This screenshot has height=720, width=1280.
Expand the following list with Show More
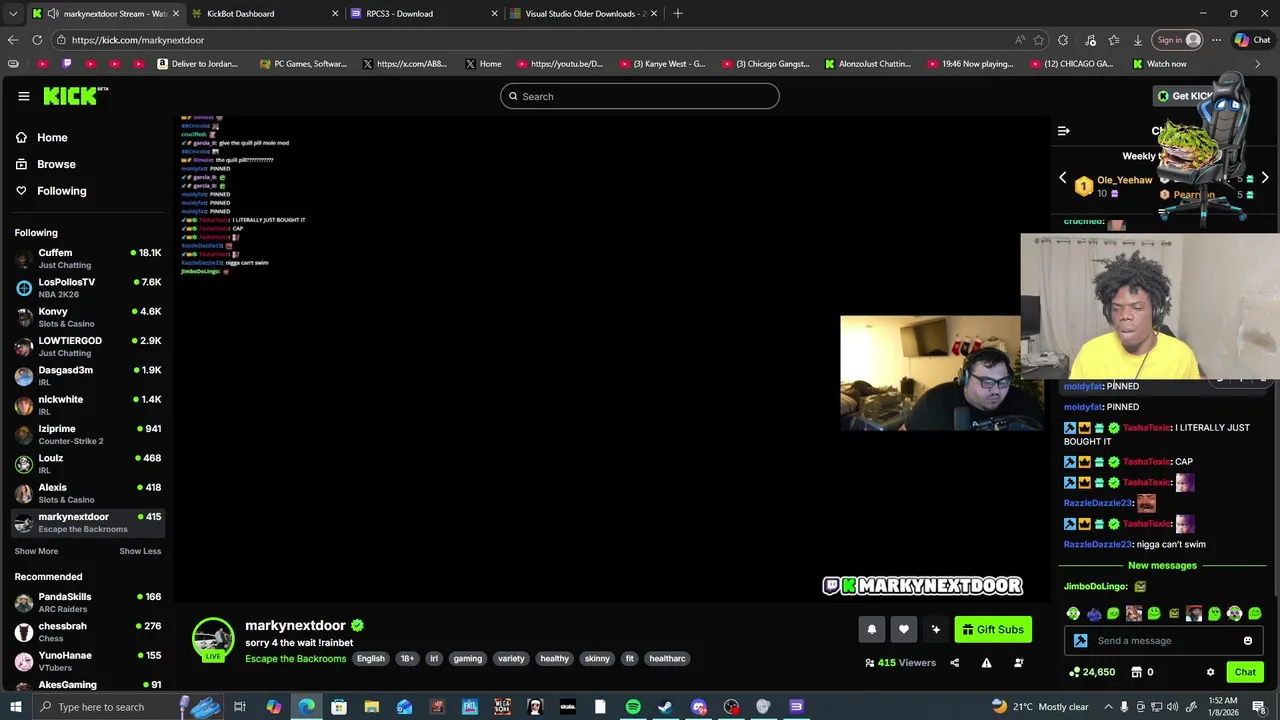click(36, 551)
